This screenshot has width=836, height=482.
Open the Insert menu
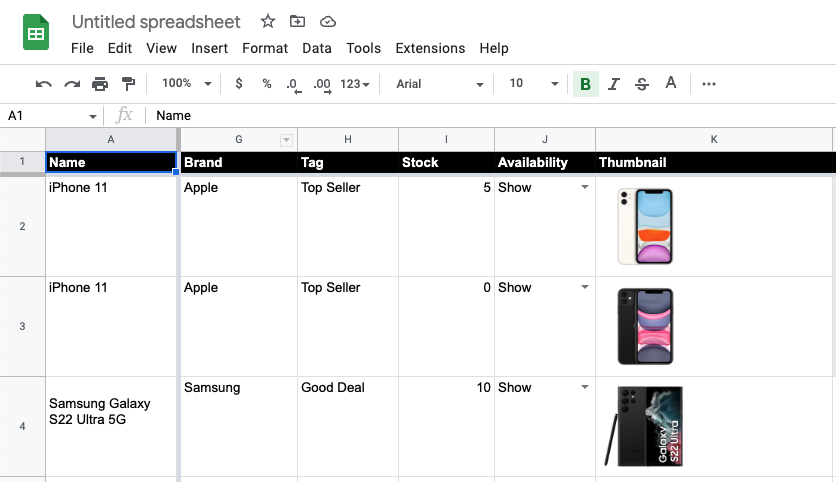[209, 48]
